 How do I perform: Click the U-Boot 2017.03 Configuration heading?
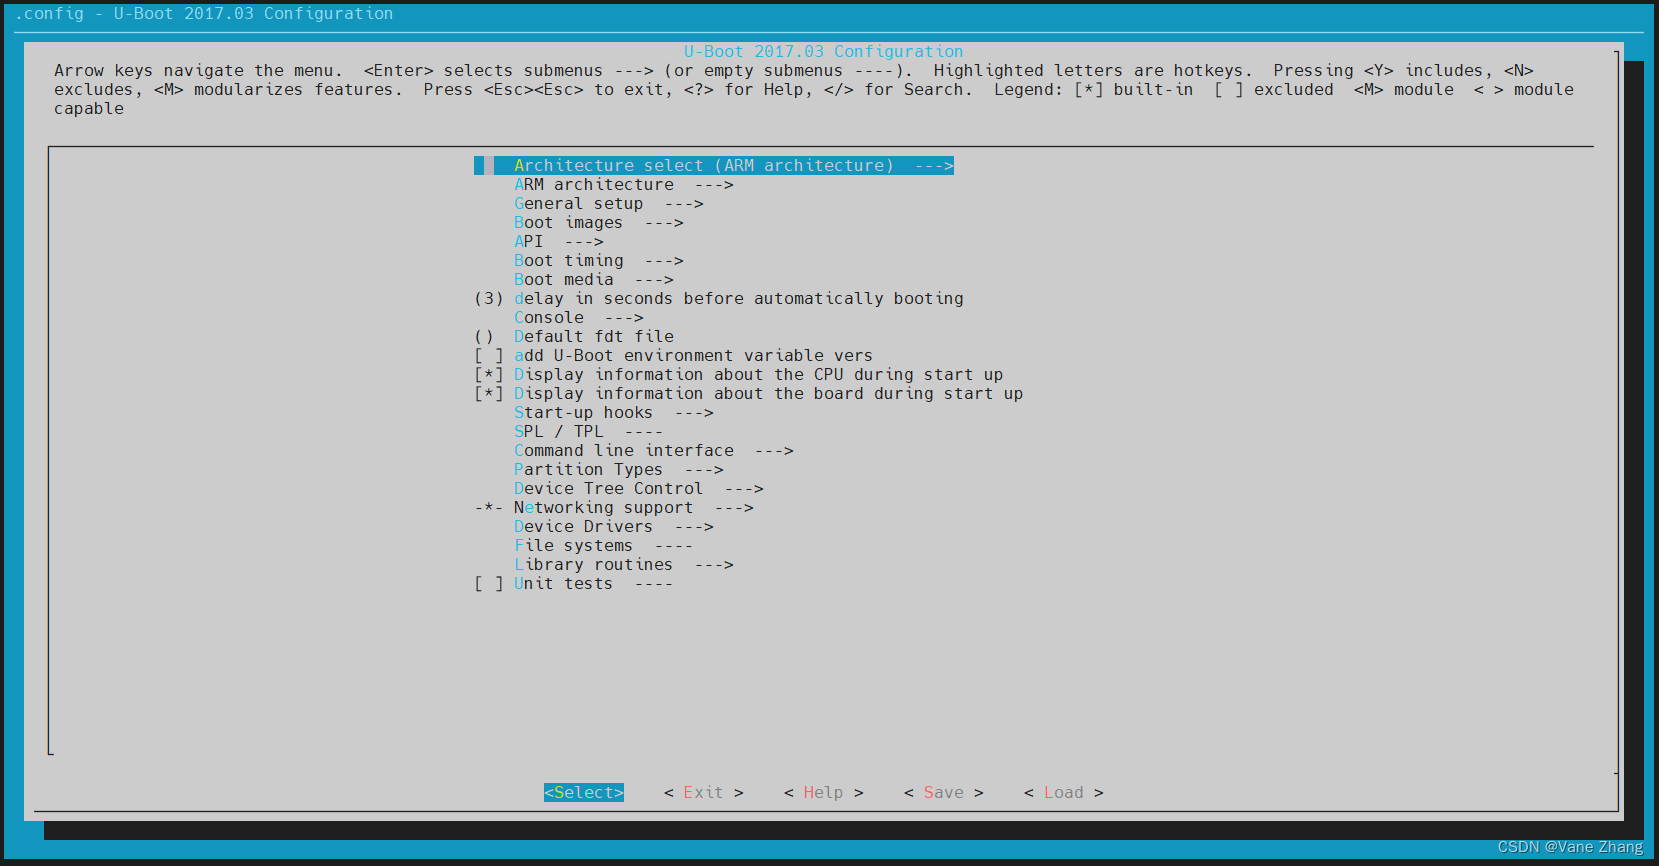click(824, 51)
